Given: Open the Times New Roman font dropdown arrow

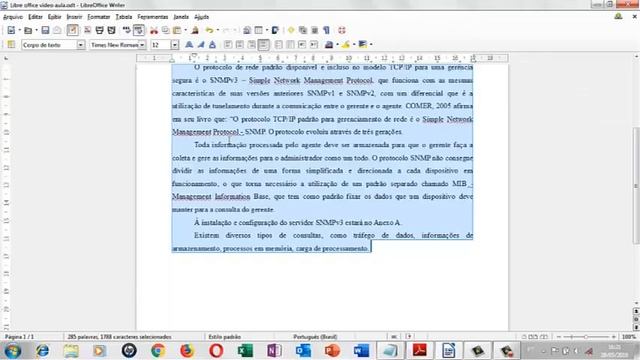Looking at the screenshot, I should coord(142,45).
